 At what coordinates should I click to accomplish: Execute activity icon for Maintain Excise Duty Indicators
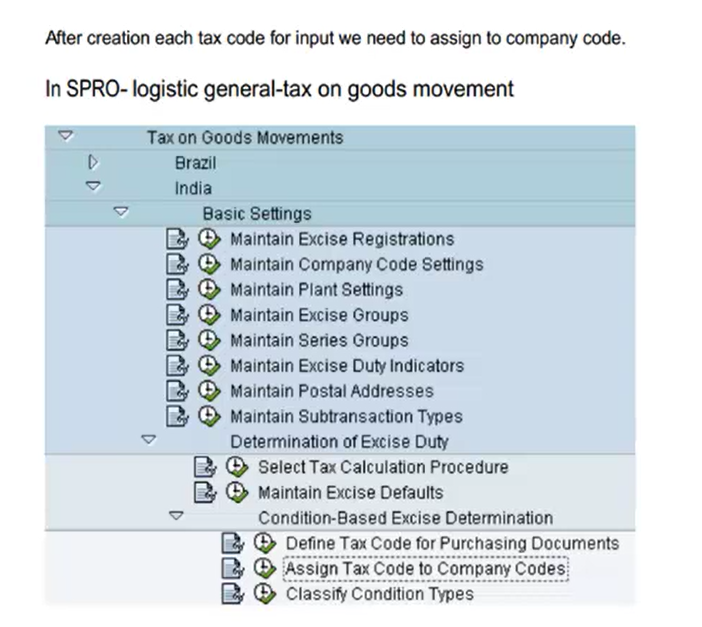(209, 365)
